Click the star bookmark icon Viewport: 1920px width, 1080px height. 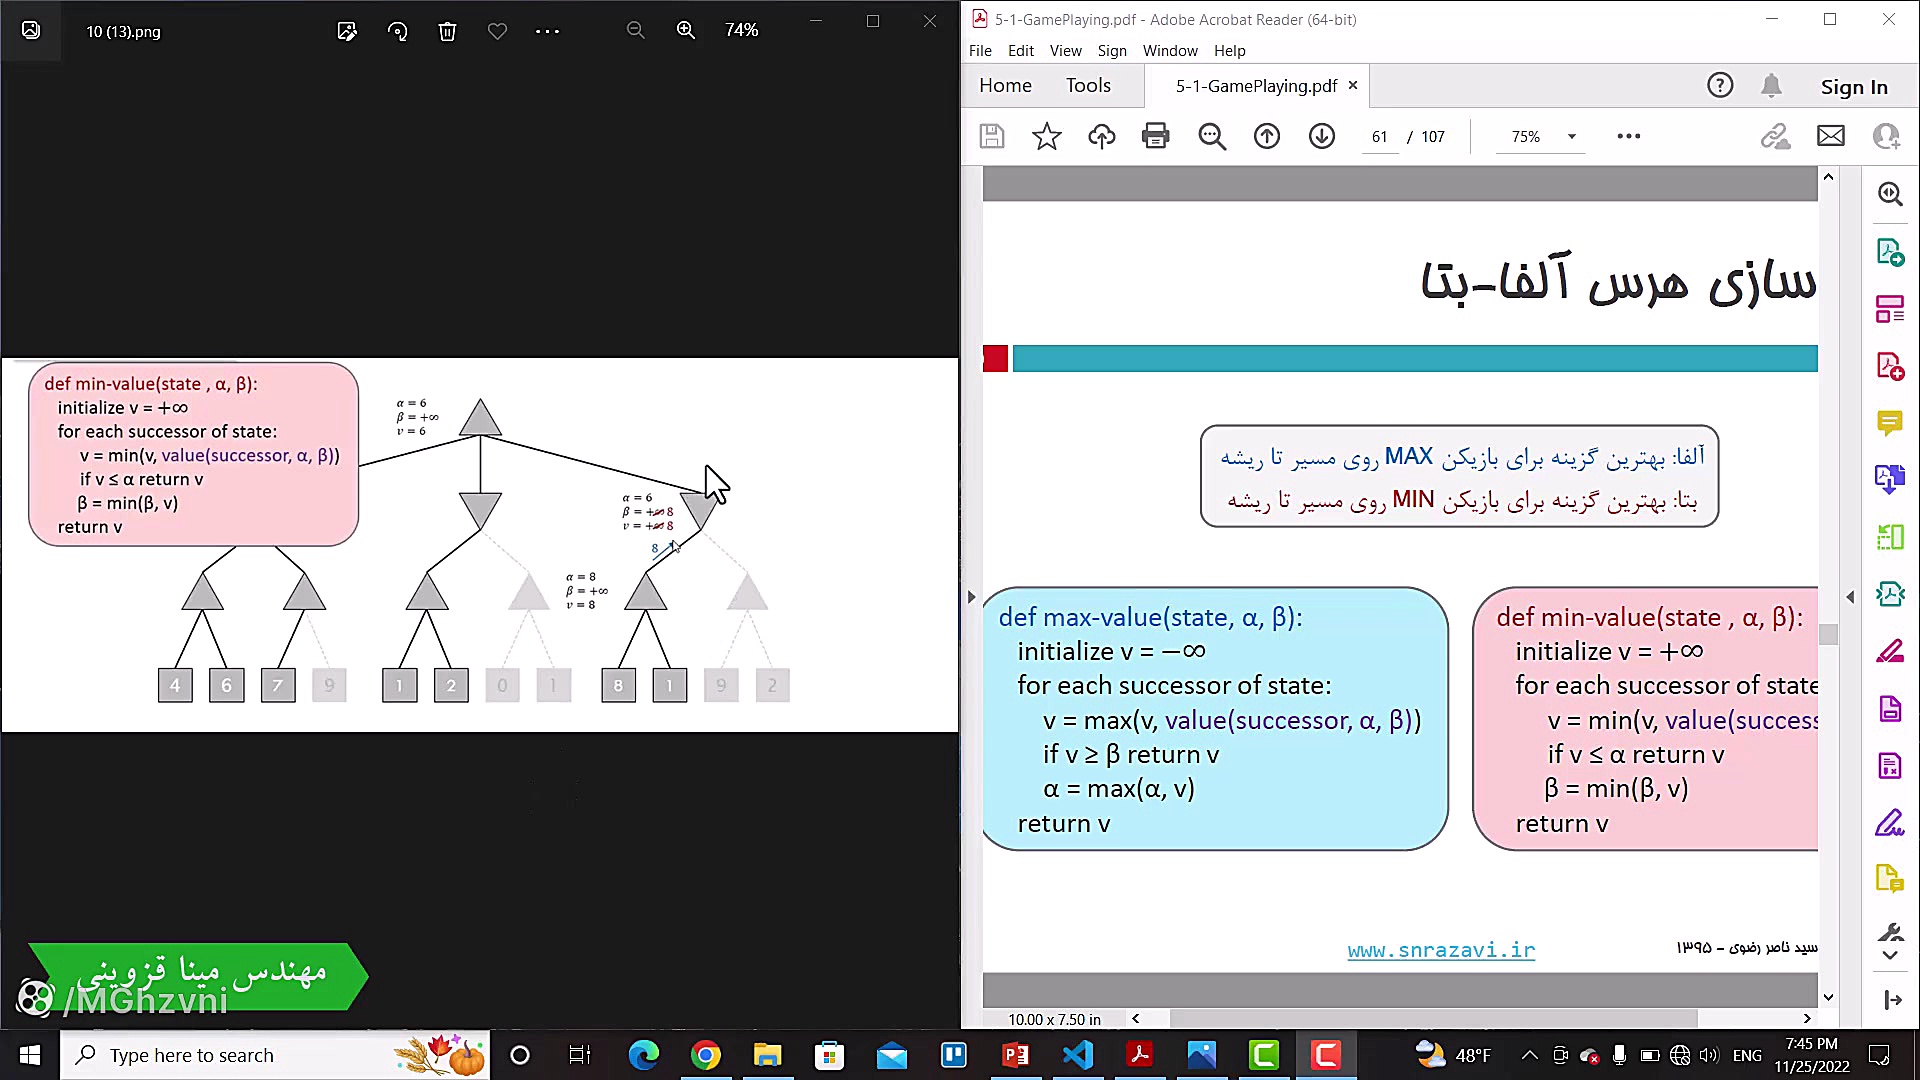tap(1046, 136)
